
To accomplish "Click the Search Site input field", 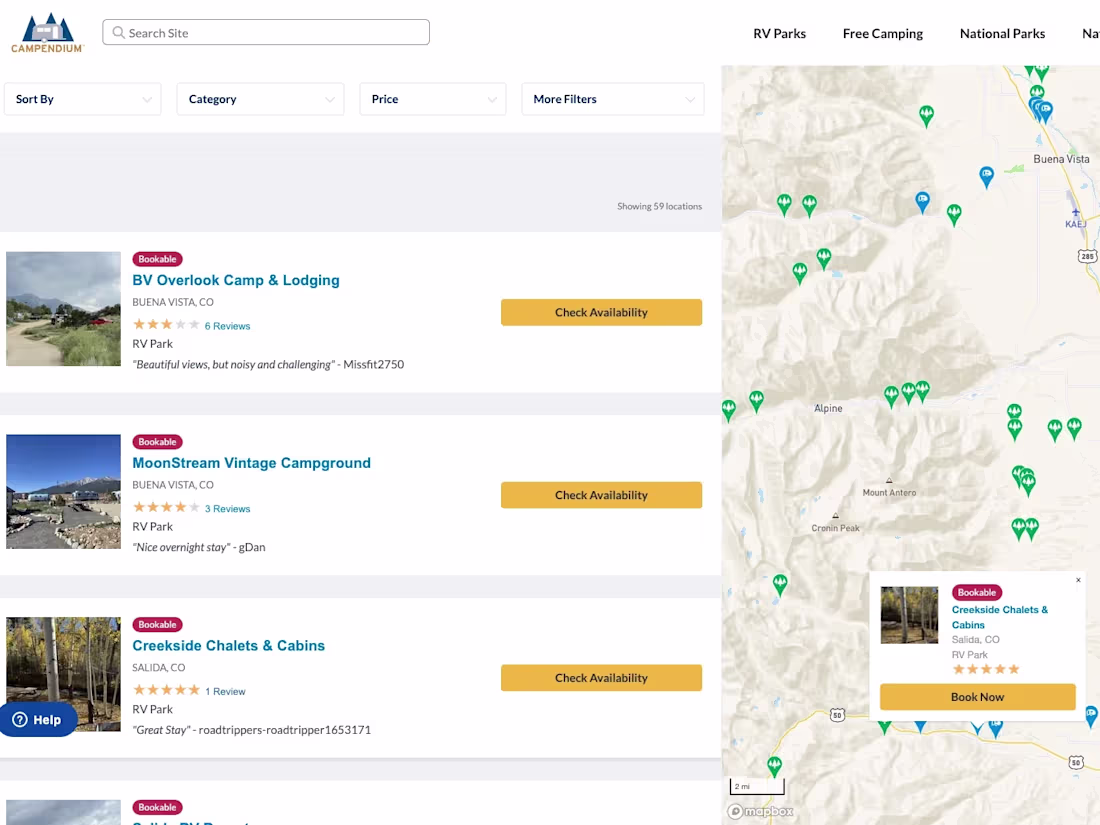I will click(275, 33).
